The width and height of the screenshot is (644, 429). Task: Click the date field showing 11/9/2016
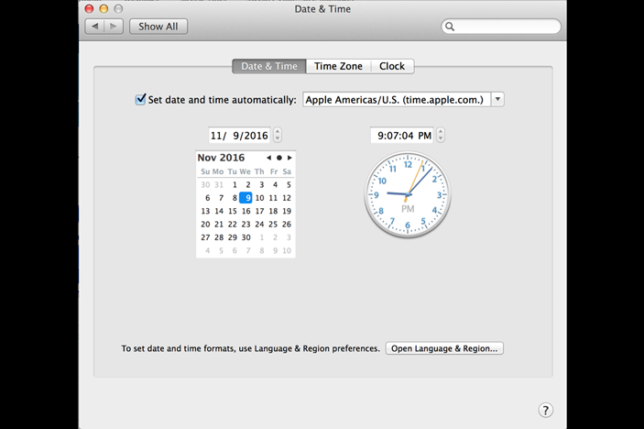click(x=239, y=135)
